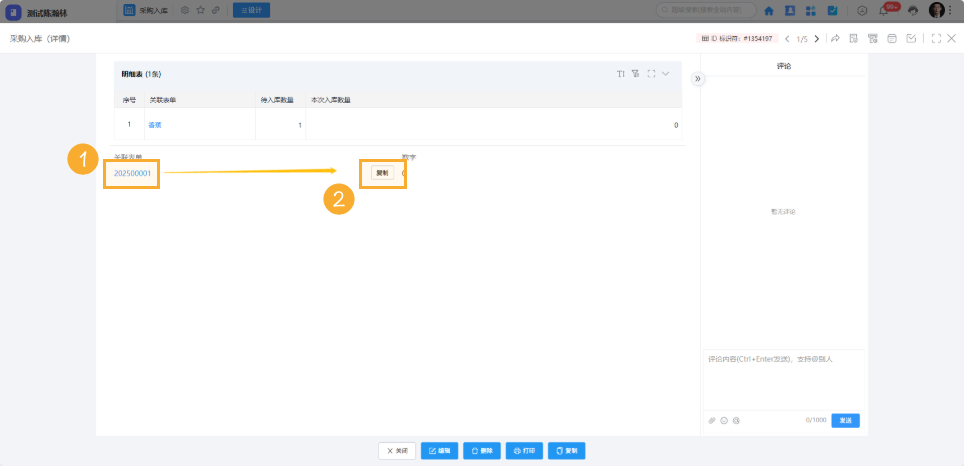This screenshot has width=964, height=466.
Task: Focus the comment input text area
Action: 783,378
